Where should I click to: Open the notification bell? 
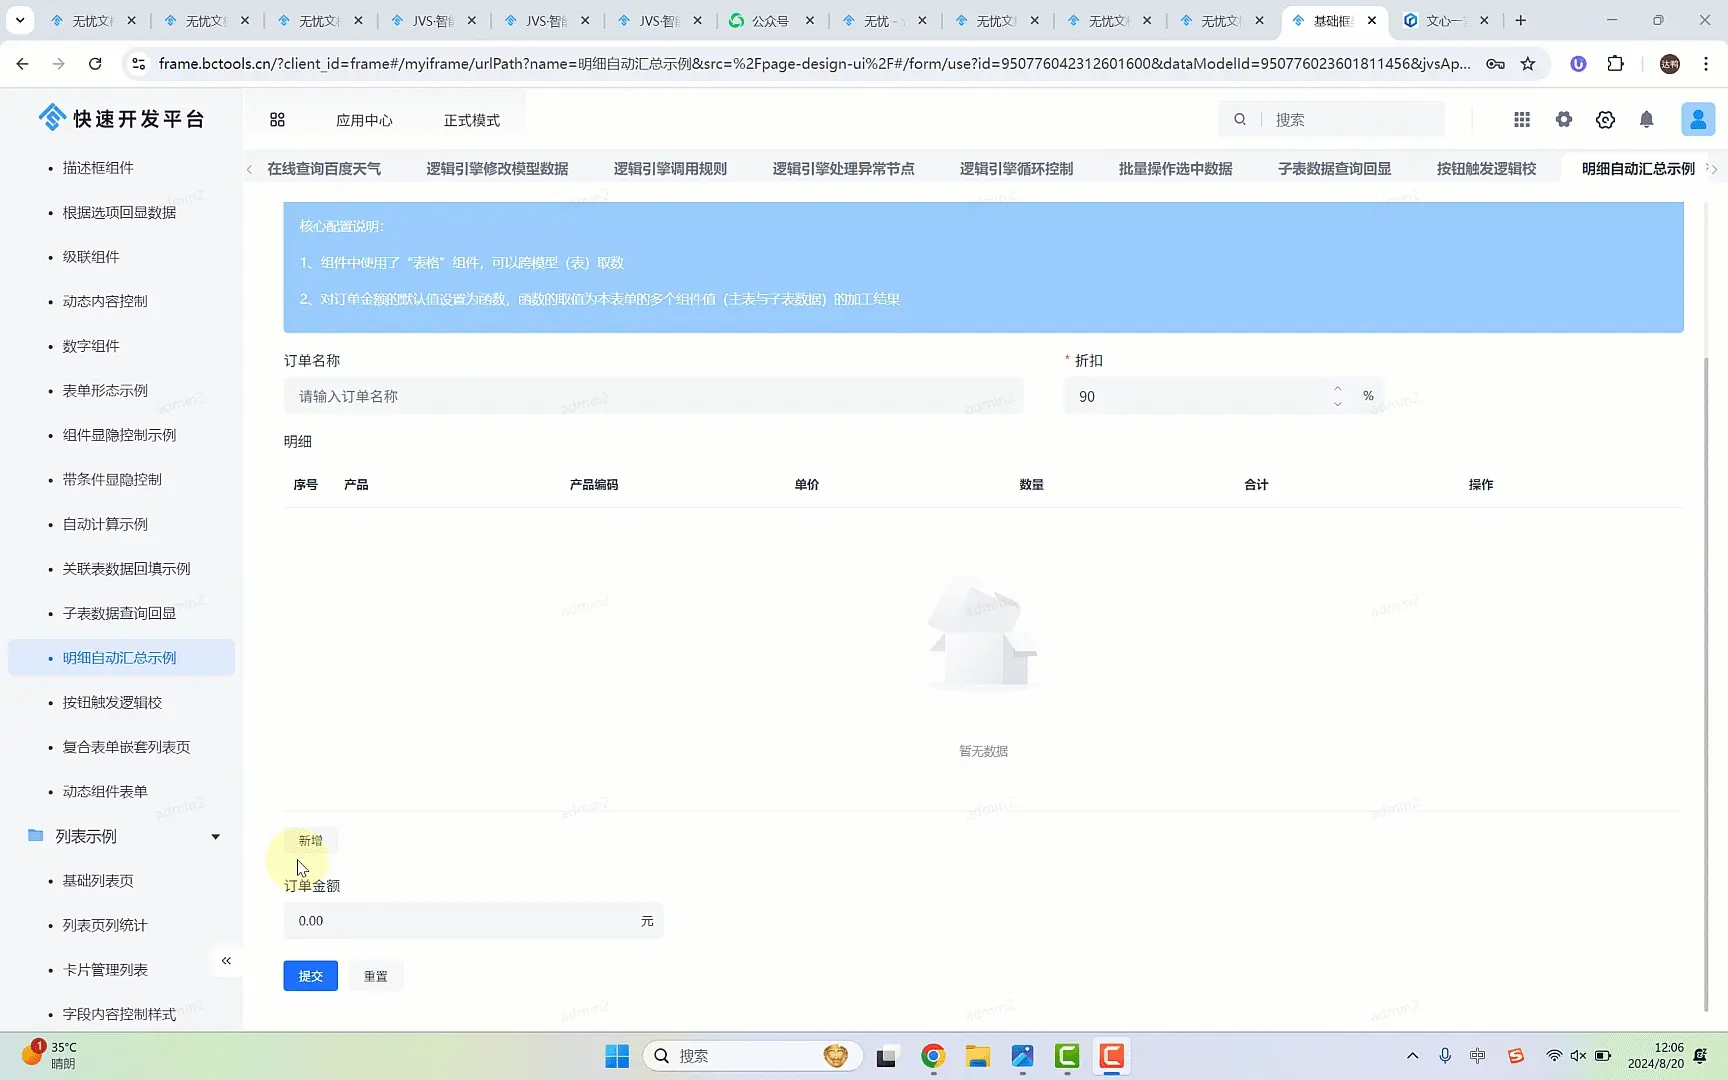(x=1647, y=120)
